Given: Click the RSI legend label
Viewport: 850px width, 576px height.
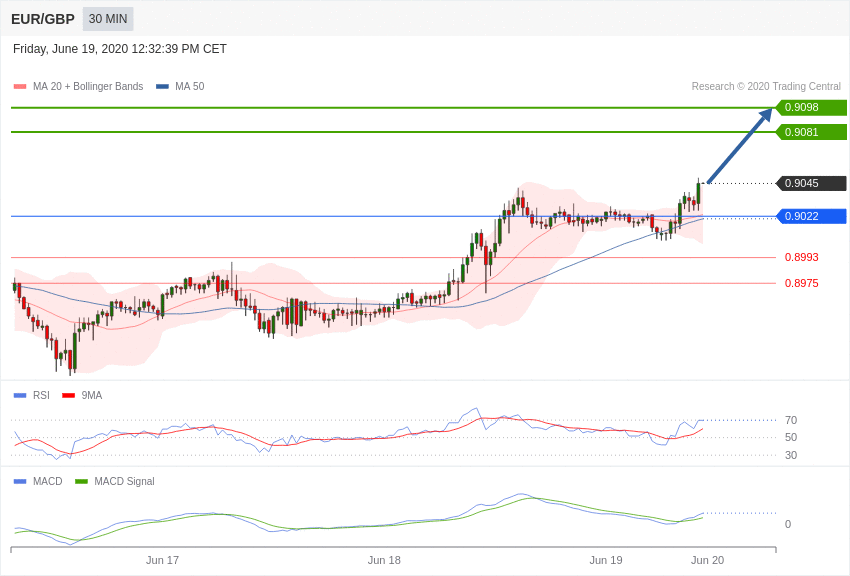Looking at the screenshot, I should click(41, 396).
